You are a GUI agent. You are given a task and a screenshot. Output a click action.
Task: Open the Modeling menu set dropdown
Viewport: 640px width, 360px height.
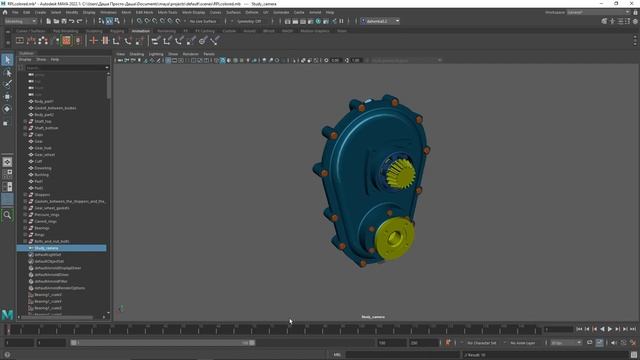point(20,21)
